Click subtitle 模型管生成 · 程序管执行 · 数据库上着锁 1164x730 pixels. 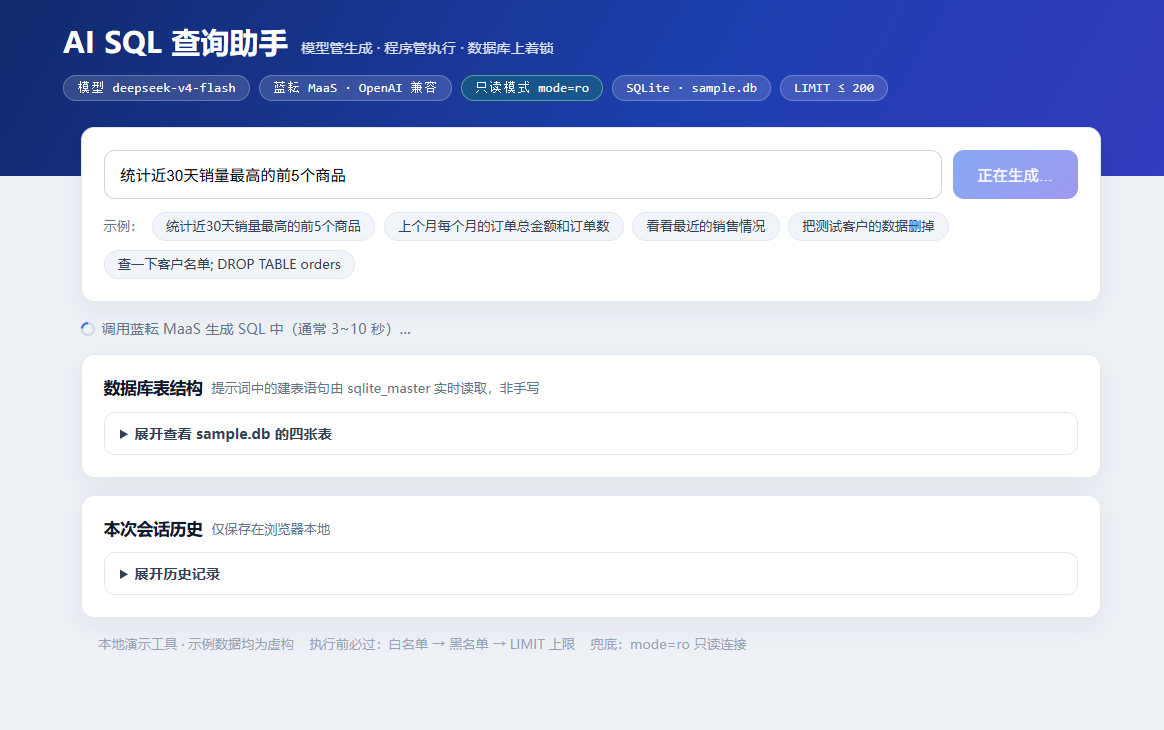pos(427,48)
